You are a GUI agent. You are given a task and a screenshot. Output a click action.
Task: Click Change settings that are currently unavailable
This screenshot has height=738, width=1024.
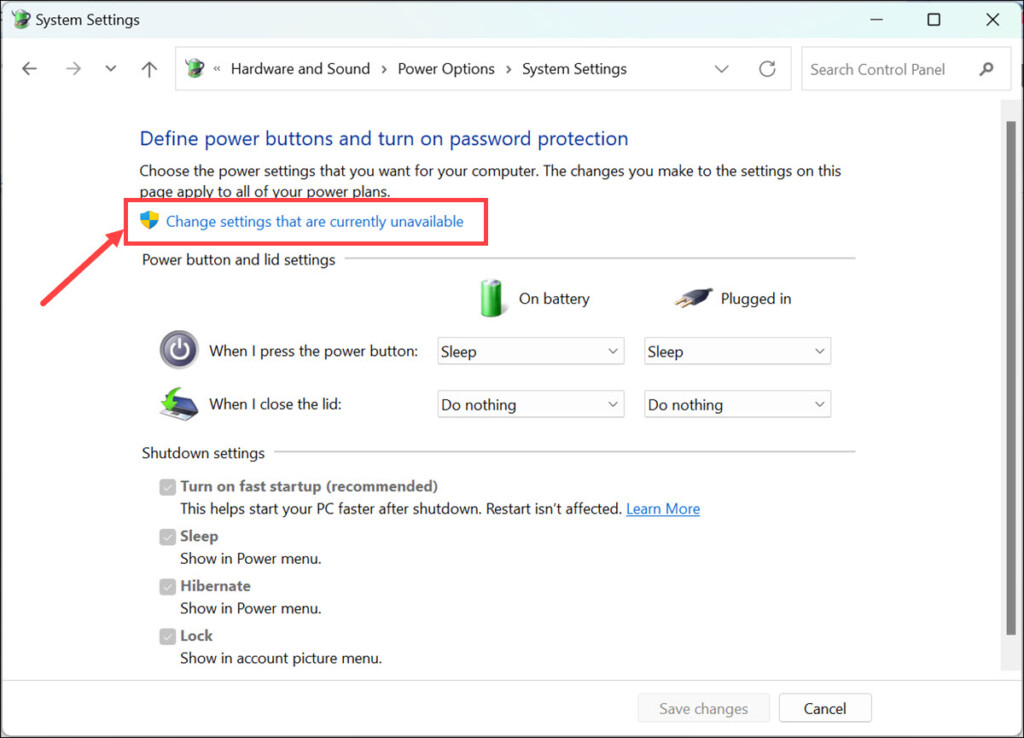pyautogui.click(x=314, y=221)
